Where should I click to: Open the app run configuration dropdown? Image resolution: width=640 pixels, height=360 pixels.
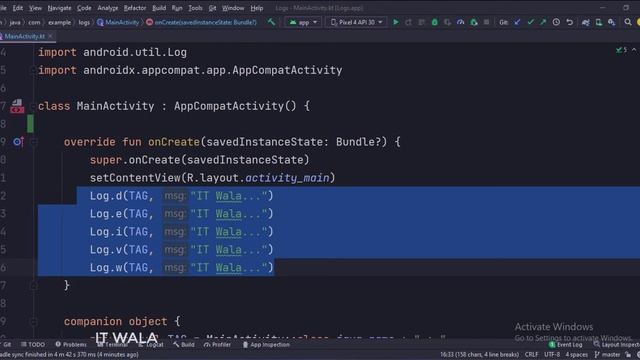click(303, 22)
